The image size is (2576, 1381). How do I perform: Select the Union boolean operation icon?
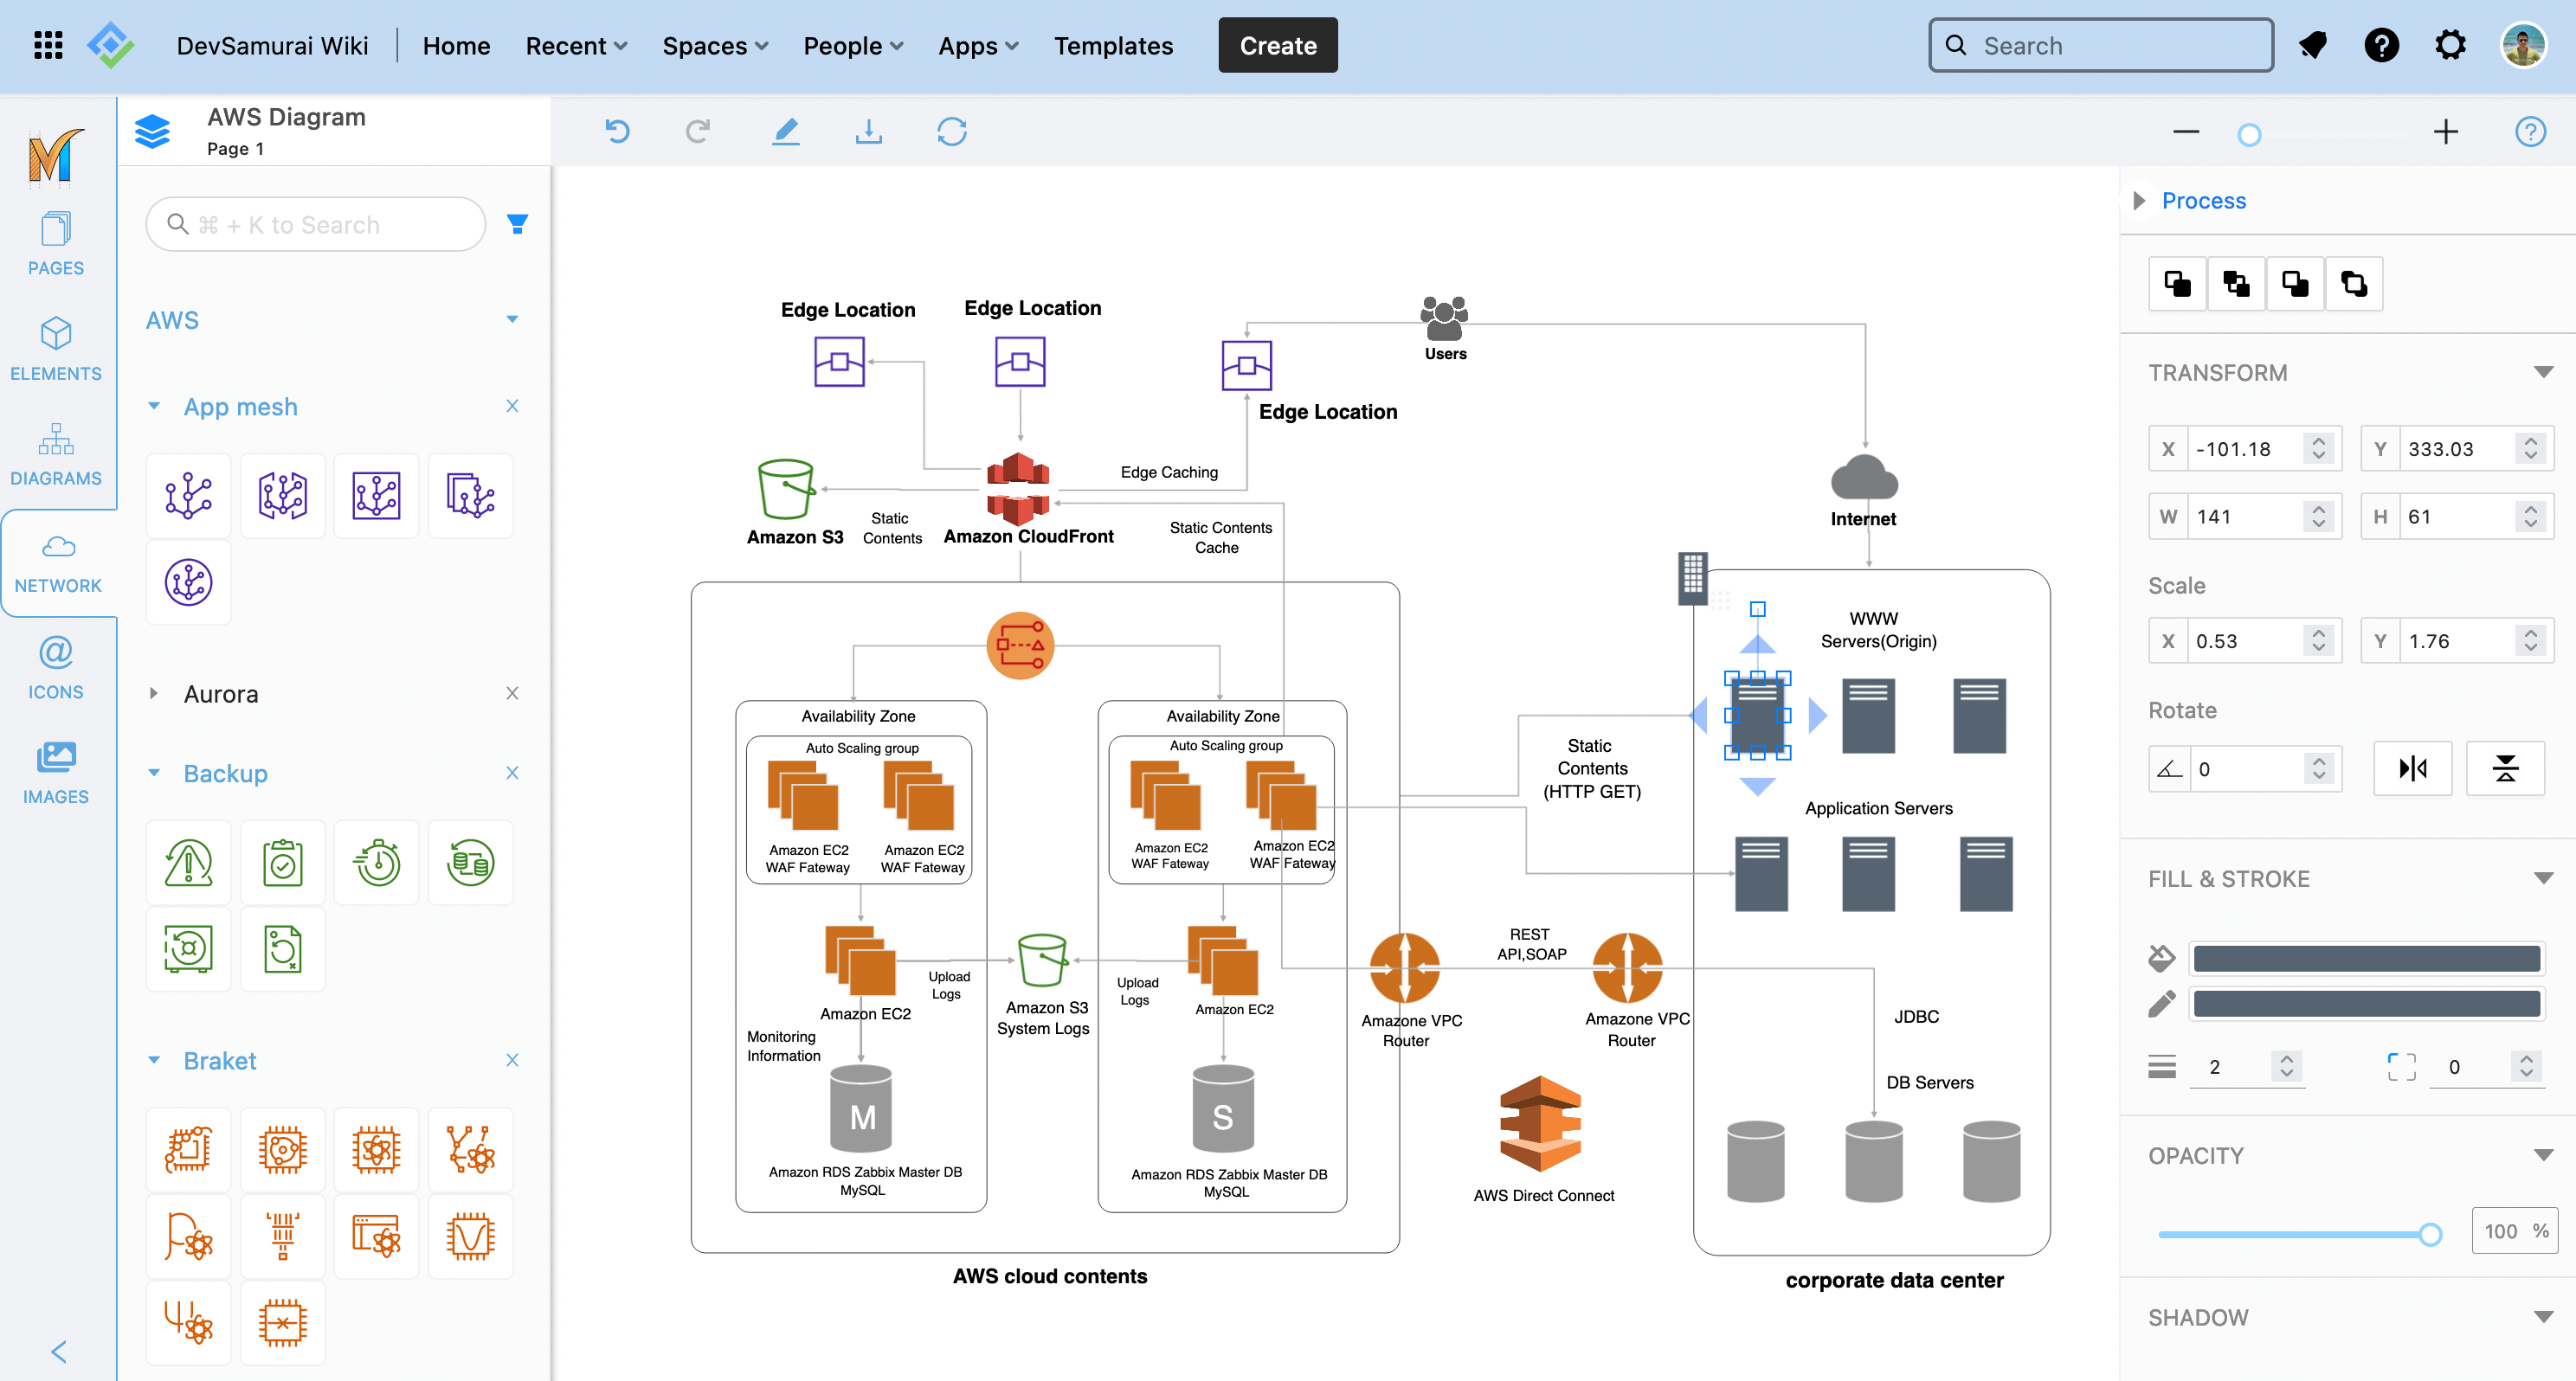pyautogui.click(x=2177, y=283)
